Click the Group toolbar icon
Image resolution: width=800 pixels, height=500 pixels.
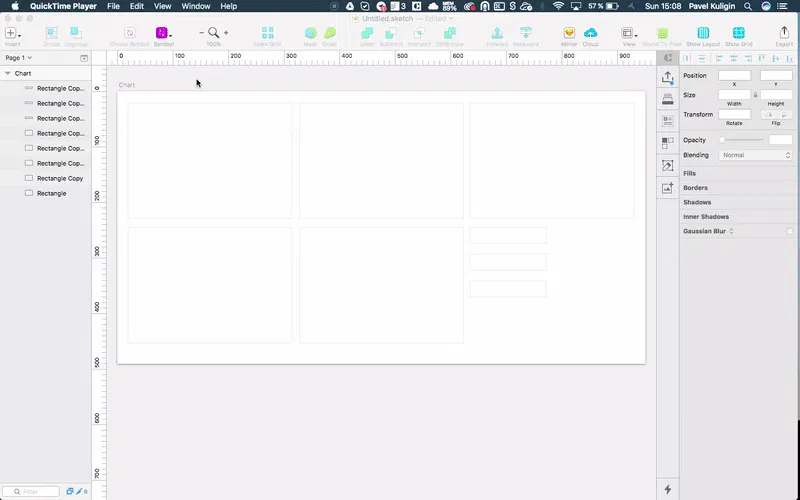(52, 34)
